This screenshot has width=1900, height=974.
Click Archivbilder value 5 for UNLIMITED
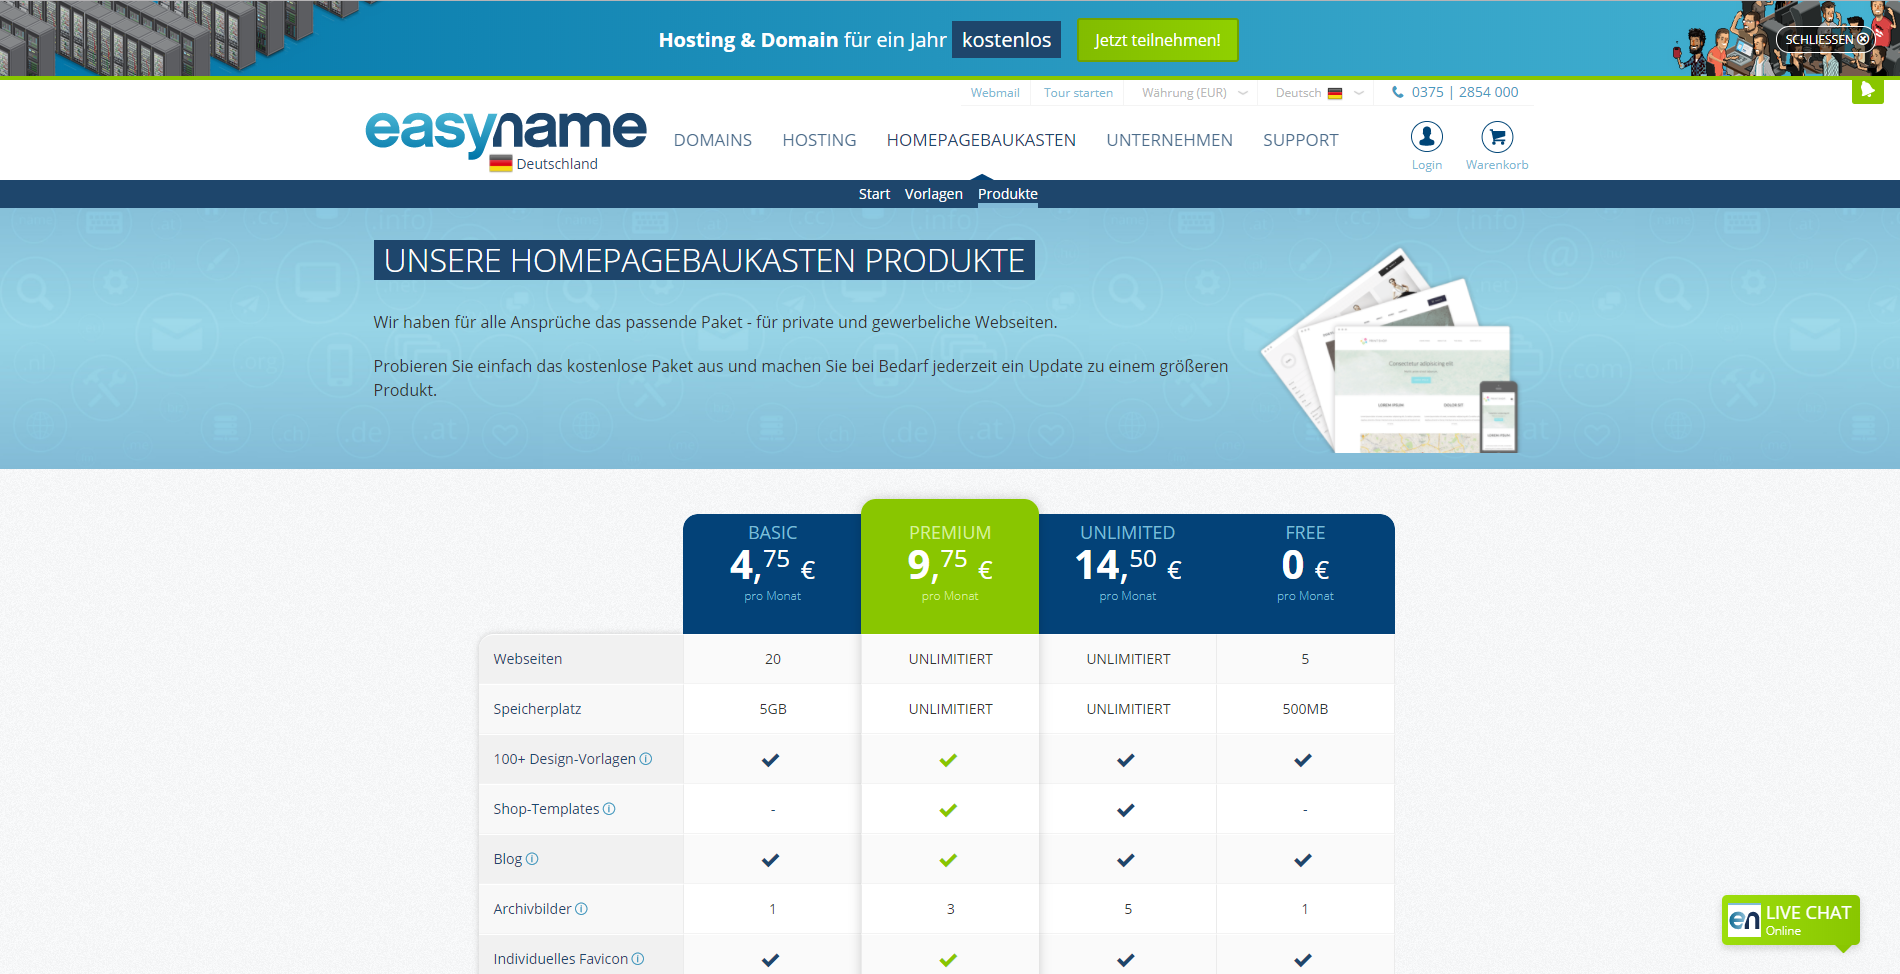click(1128, 909)
